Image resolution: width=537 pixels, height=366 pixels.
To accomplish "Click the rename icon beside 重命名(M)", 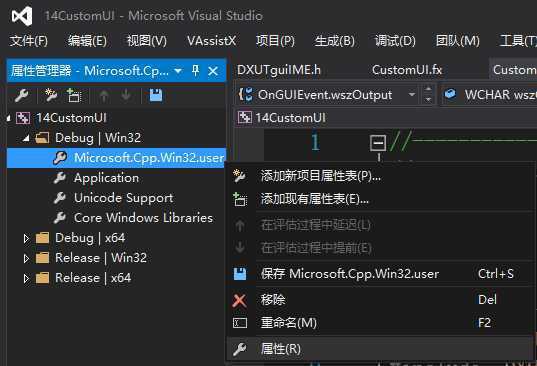I will 240,323.
